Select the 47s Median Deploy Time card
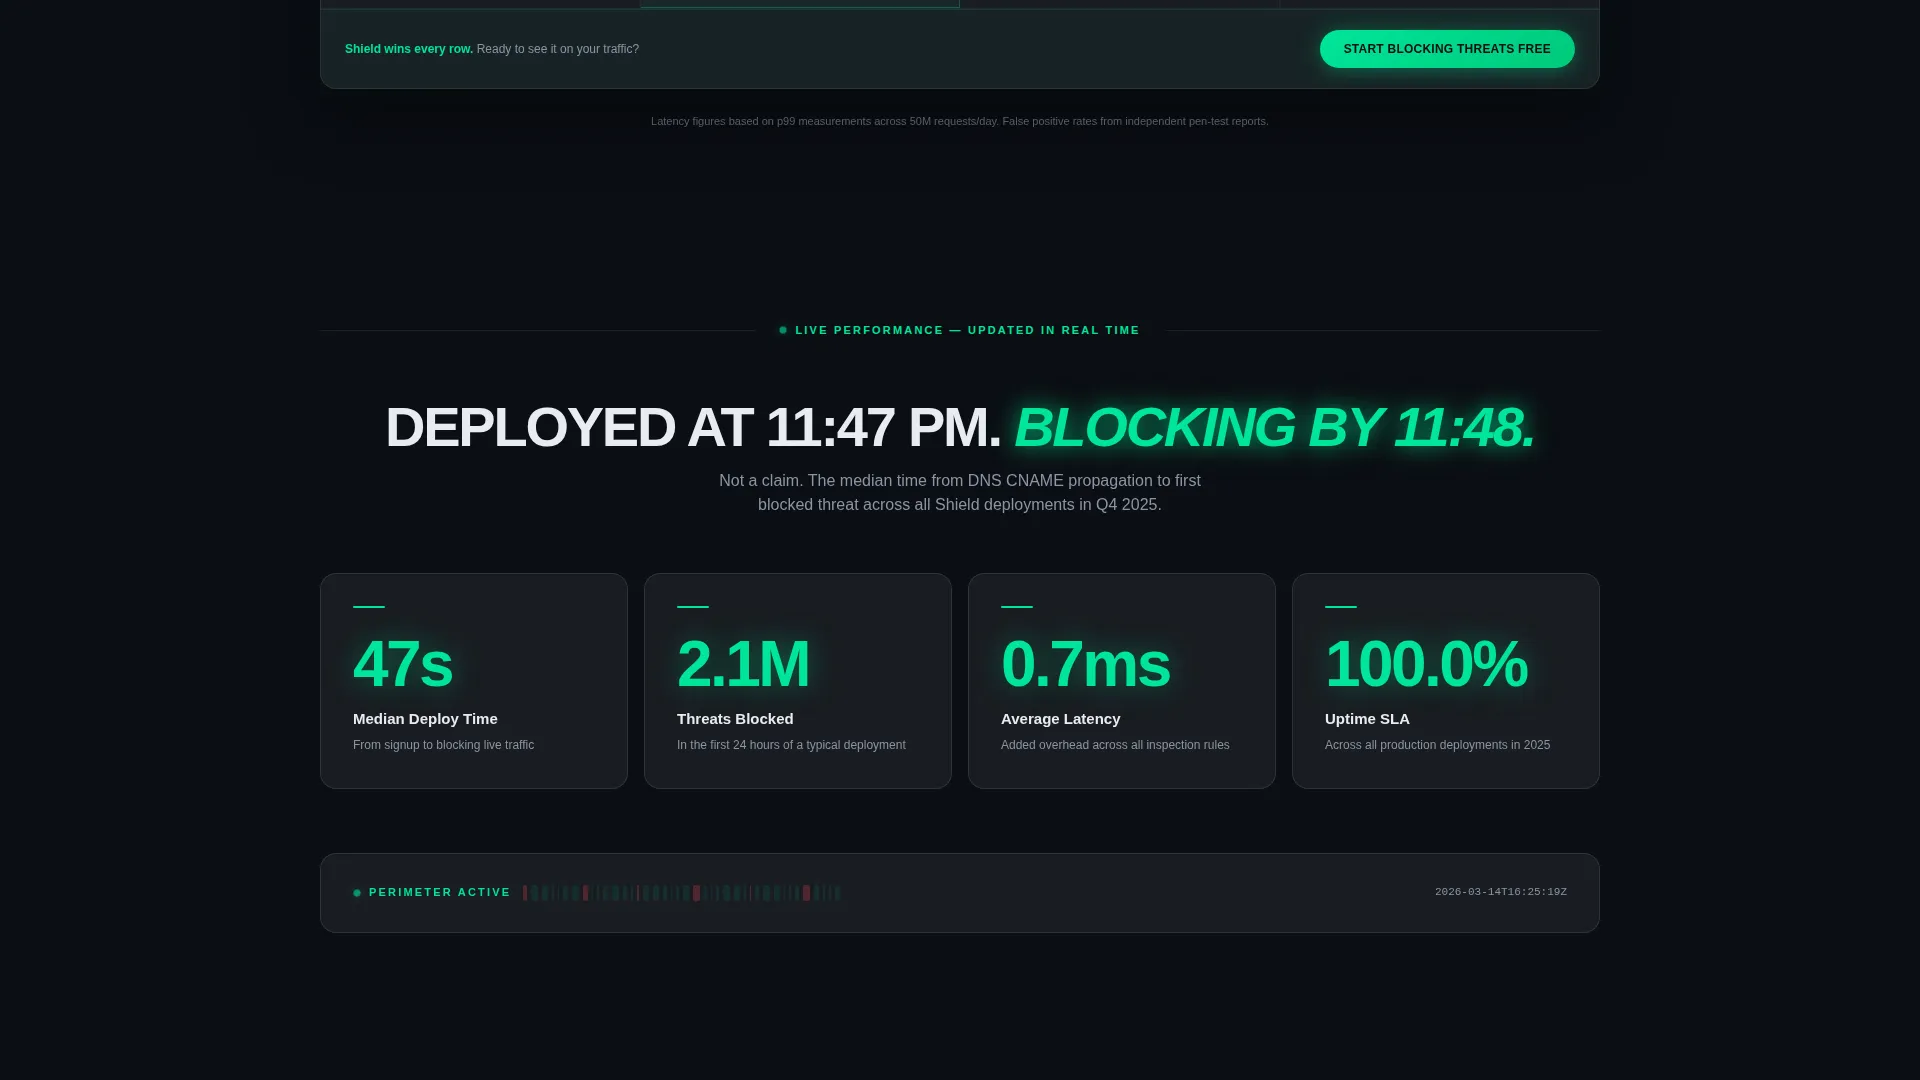The height and width of the screenshot is (1080, 1920). click(x=474, y=681)
